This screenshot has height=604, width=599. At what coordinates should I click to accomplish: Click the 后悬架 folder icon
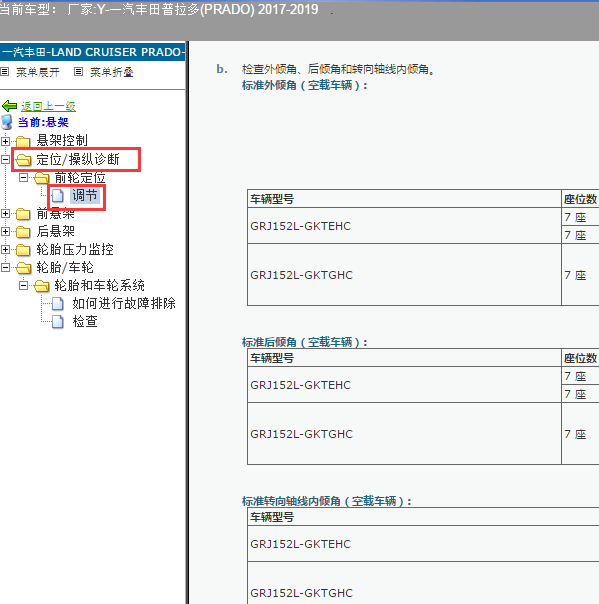(x=23, y=232)
